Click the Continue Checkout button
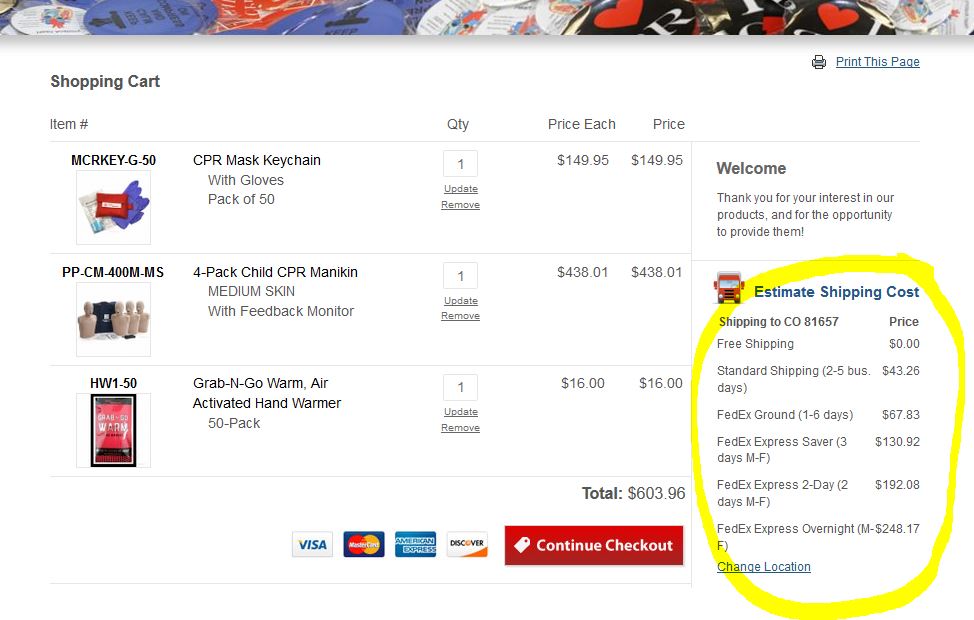Image resolution: width=974 pixels, height=620 pixels. [x=594, y=545]
